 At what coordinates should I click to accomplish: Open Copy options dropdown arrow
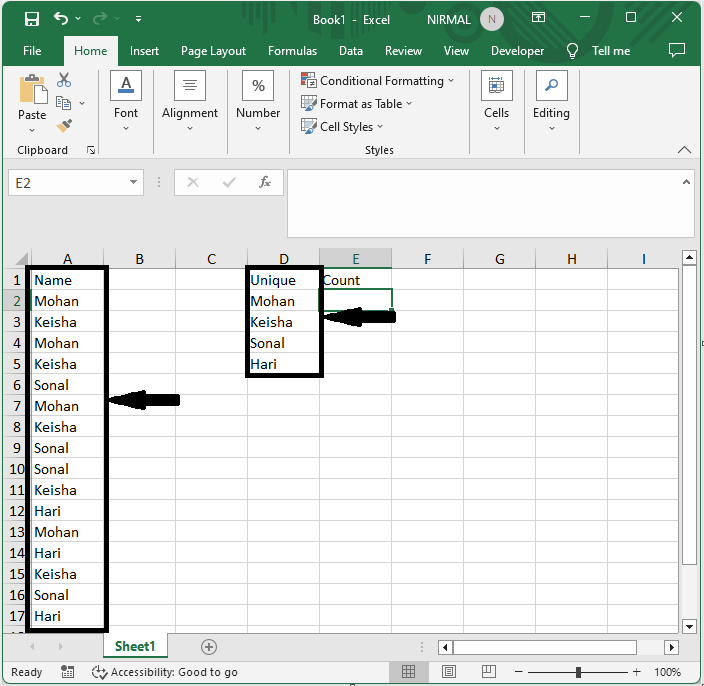click(x=82, y=103)
